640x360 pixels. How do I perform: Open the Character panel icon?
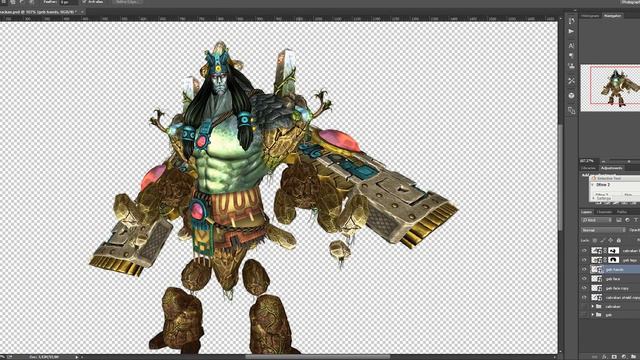[571, 46]
